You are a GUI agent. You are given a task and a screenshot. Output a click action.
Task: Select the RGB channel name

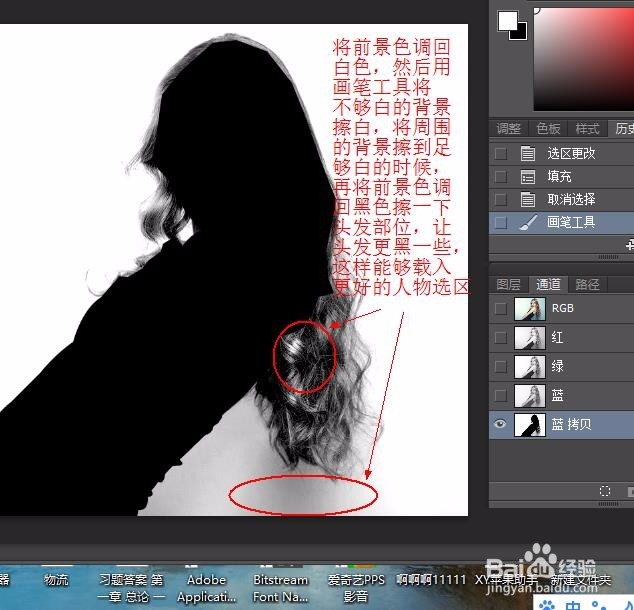[x=563, y=308]
